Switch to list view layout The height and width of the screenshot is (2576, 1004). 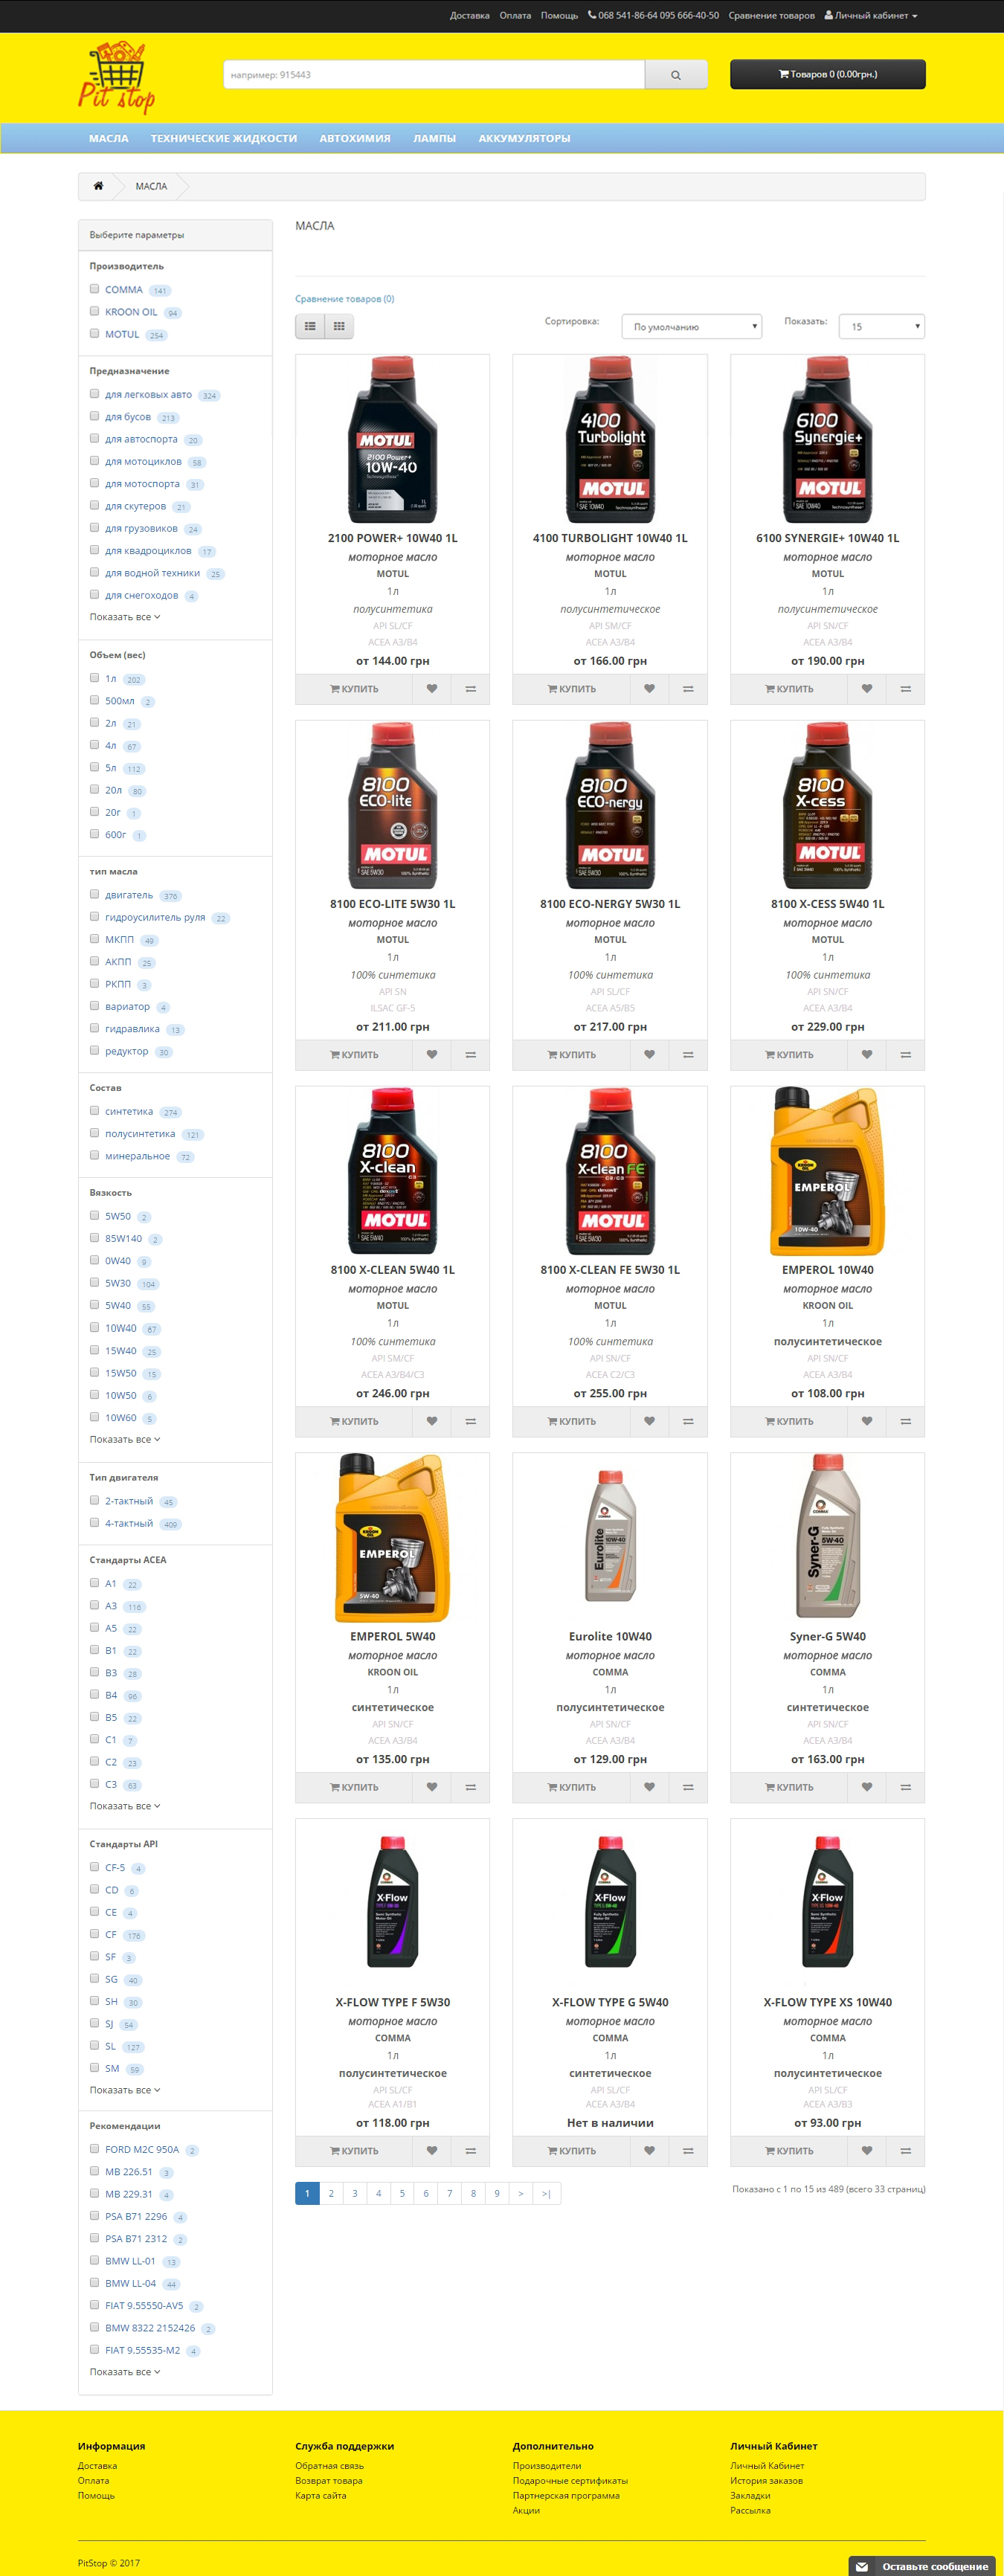click(310, 326)
